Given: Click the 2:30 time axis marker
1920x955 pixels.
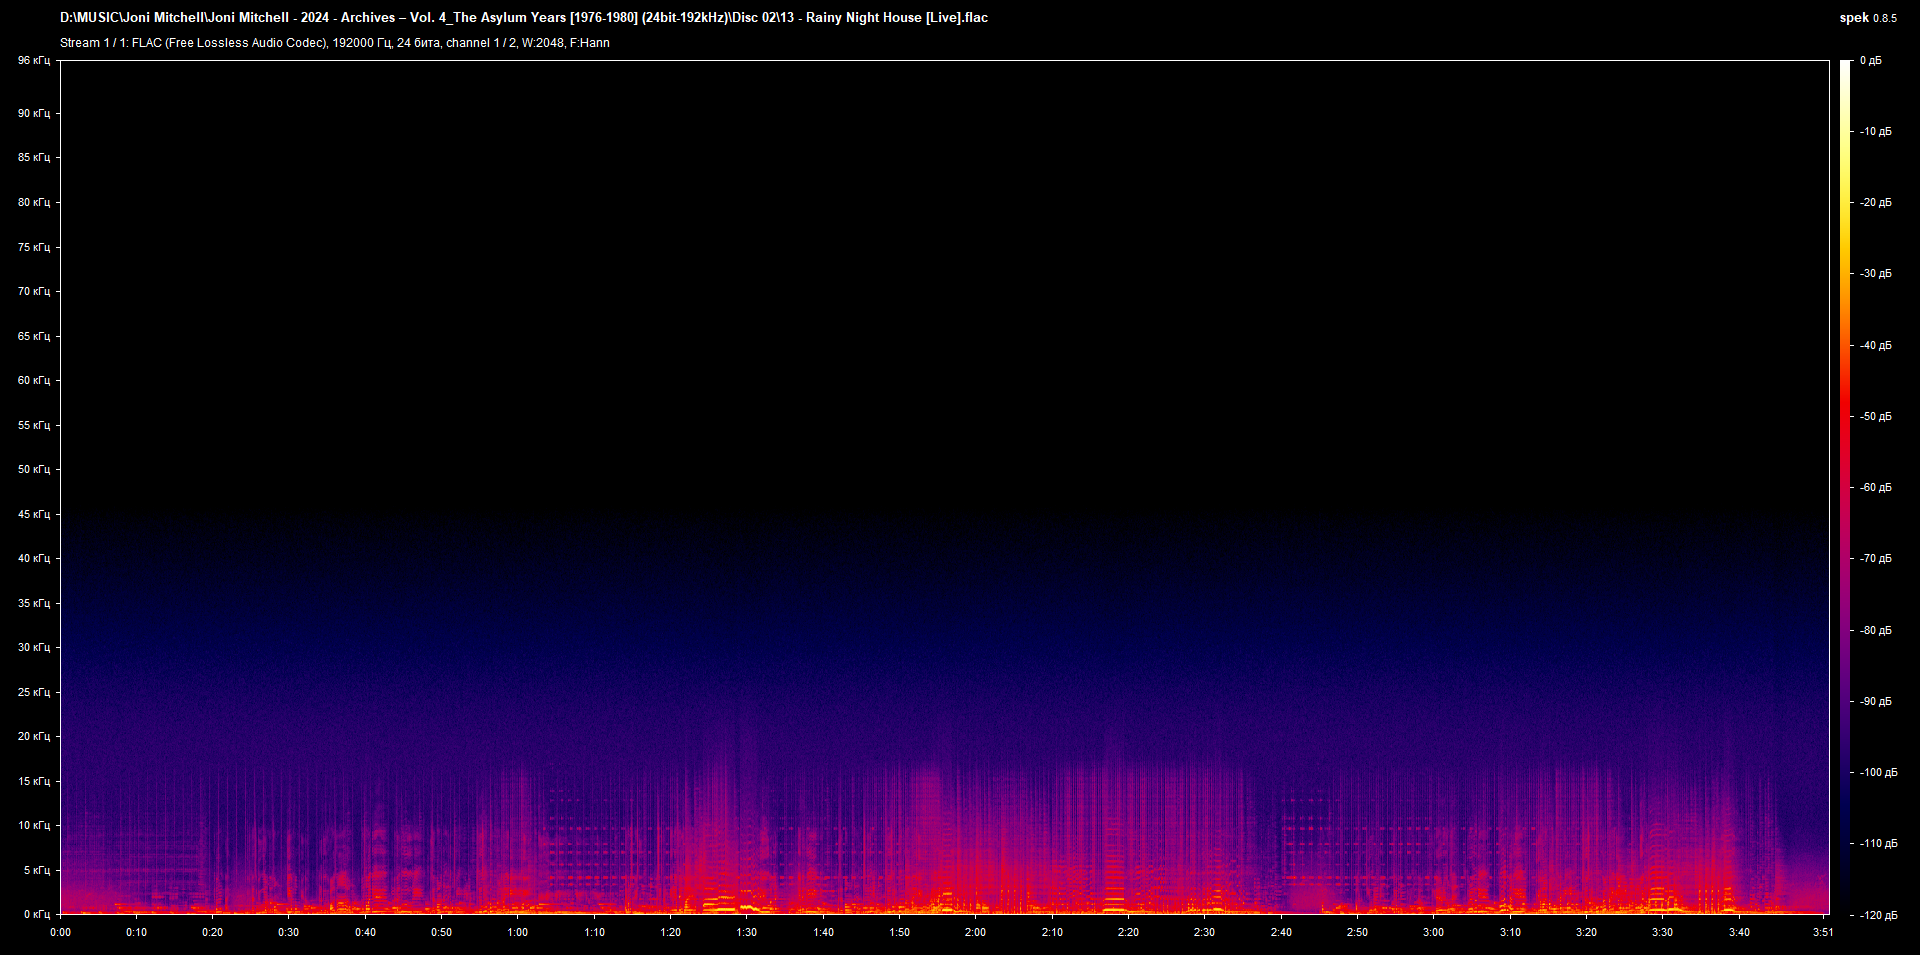Looking at the screenshot, I should (1204, 932).
